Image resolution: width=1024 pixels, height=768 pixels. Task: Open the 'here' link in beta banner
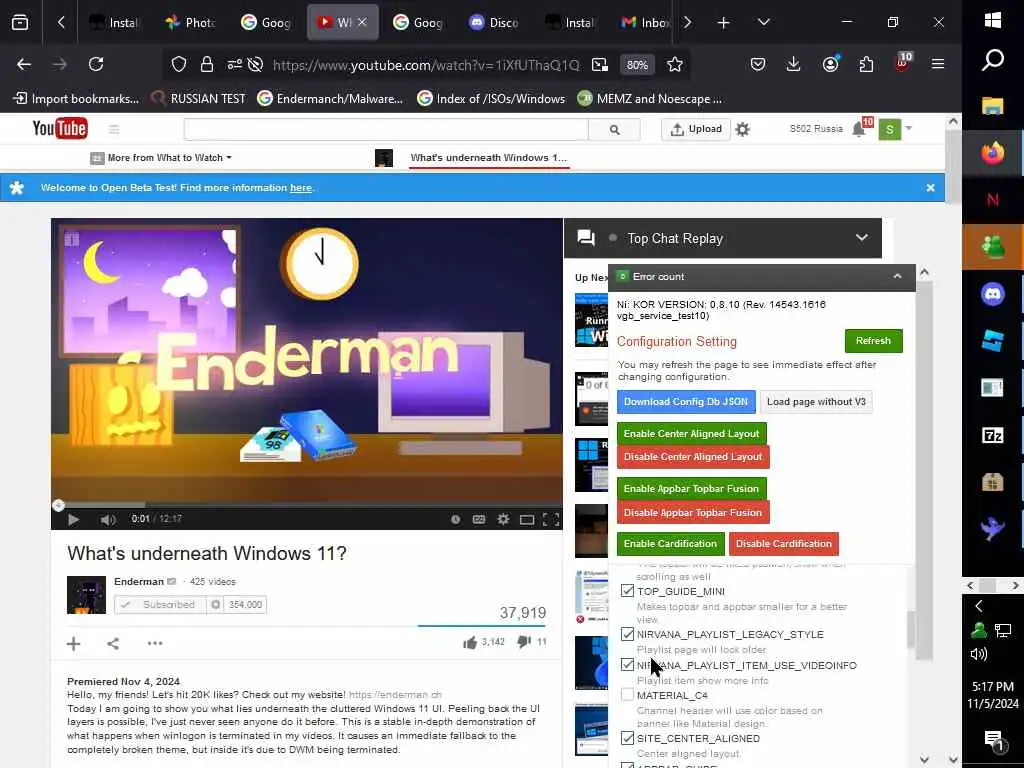tap(300, 187)
